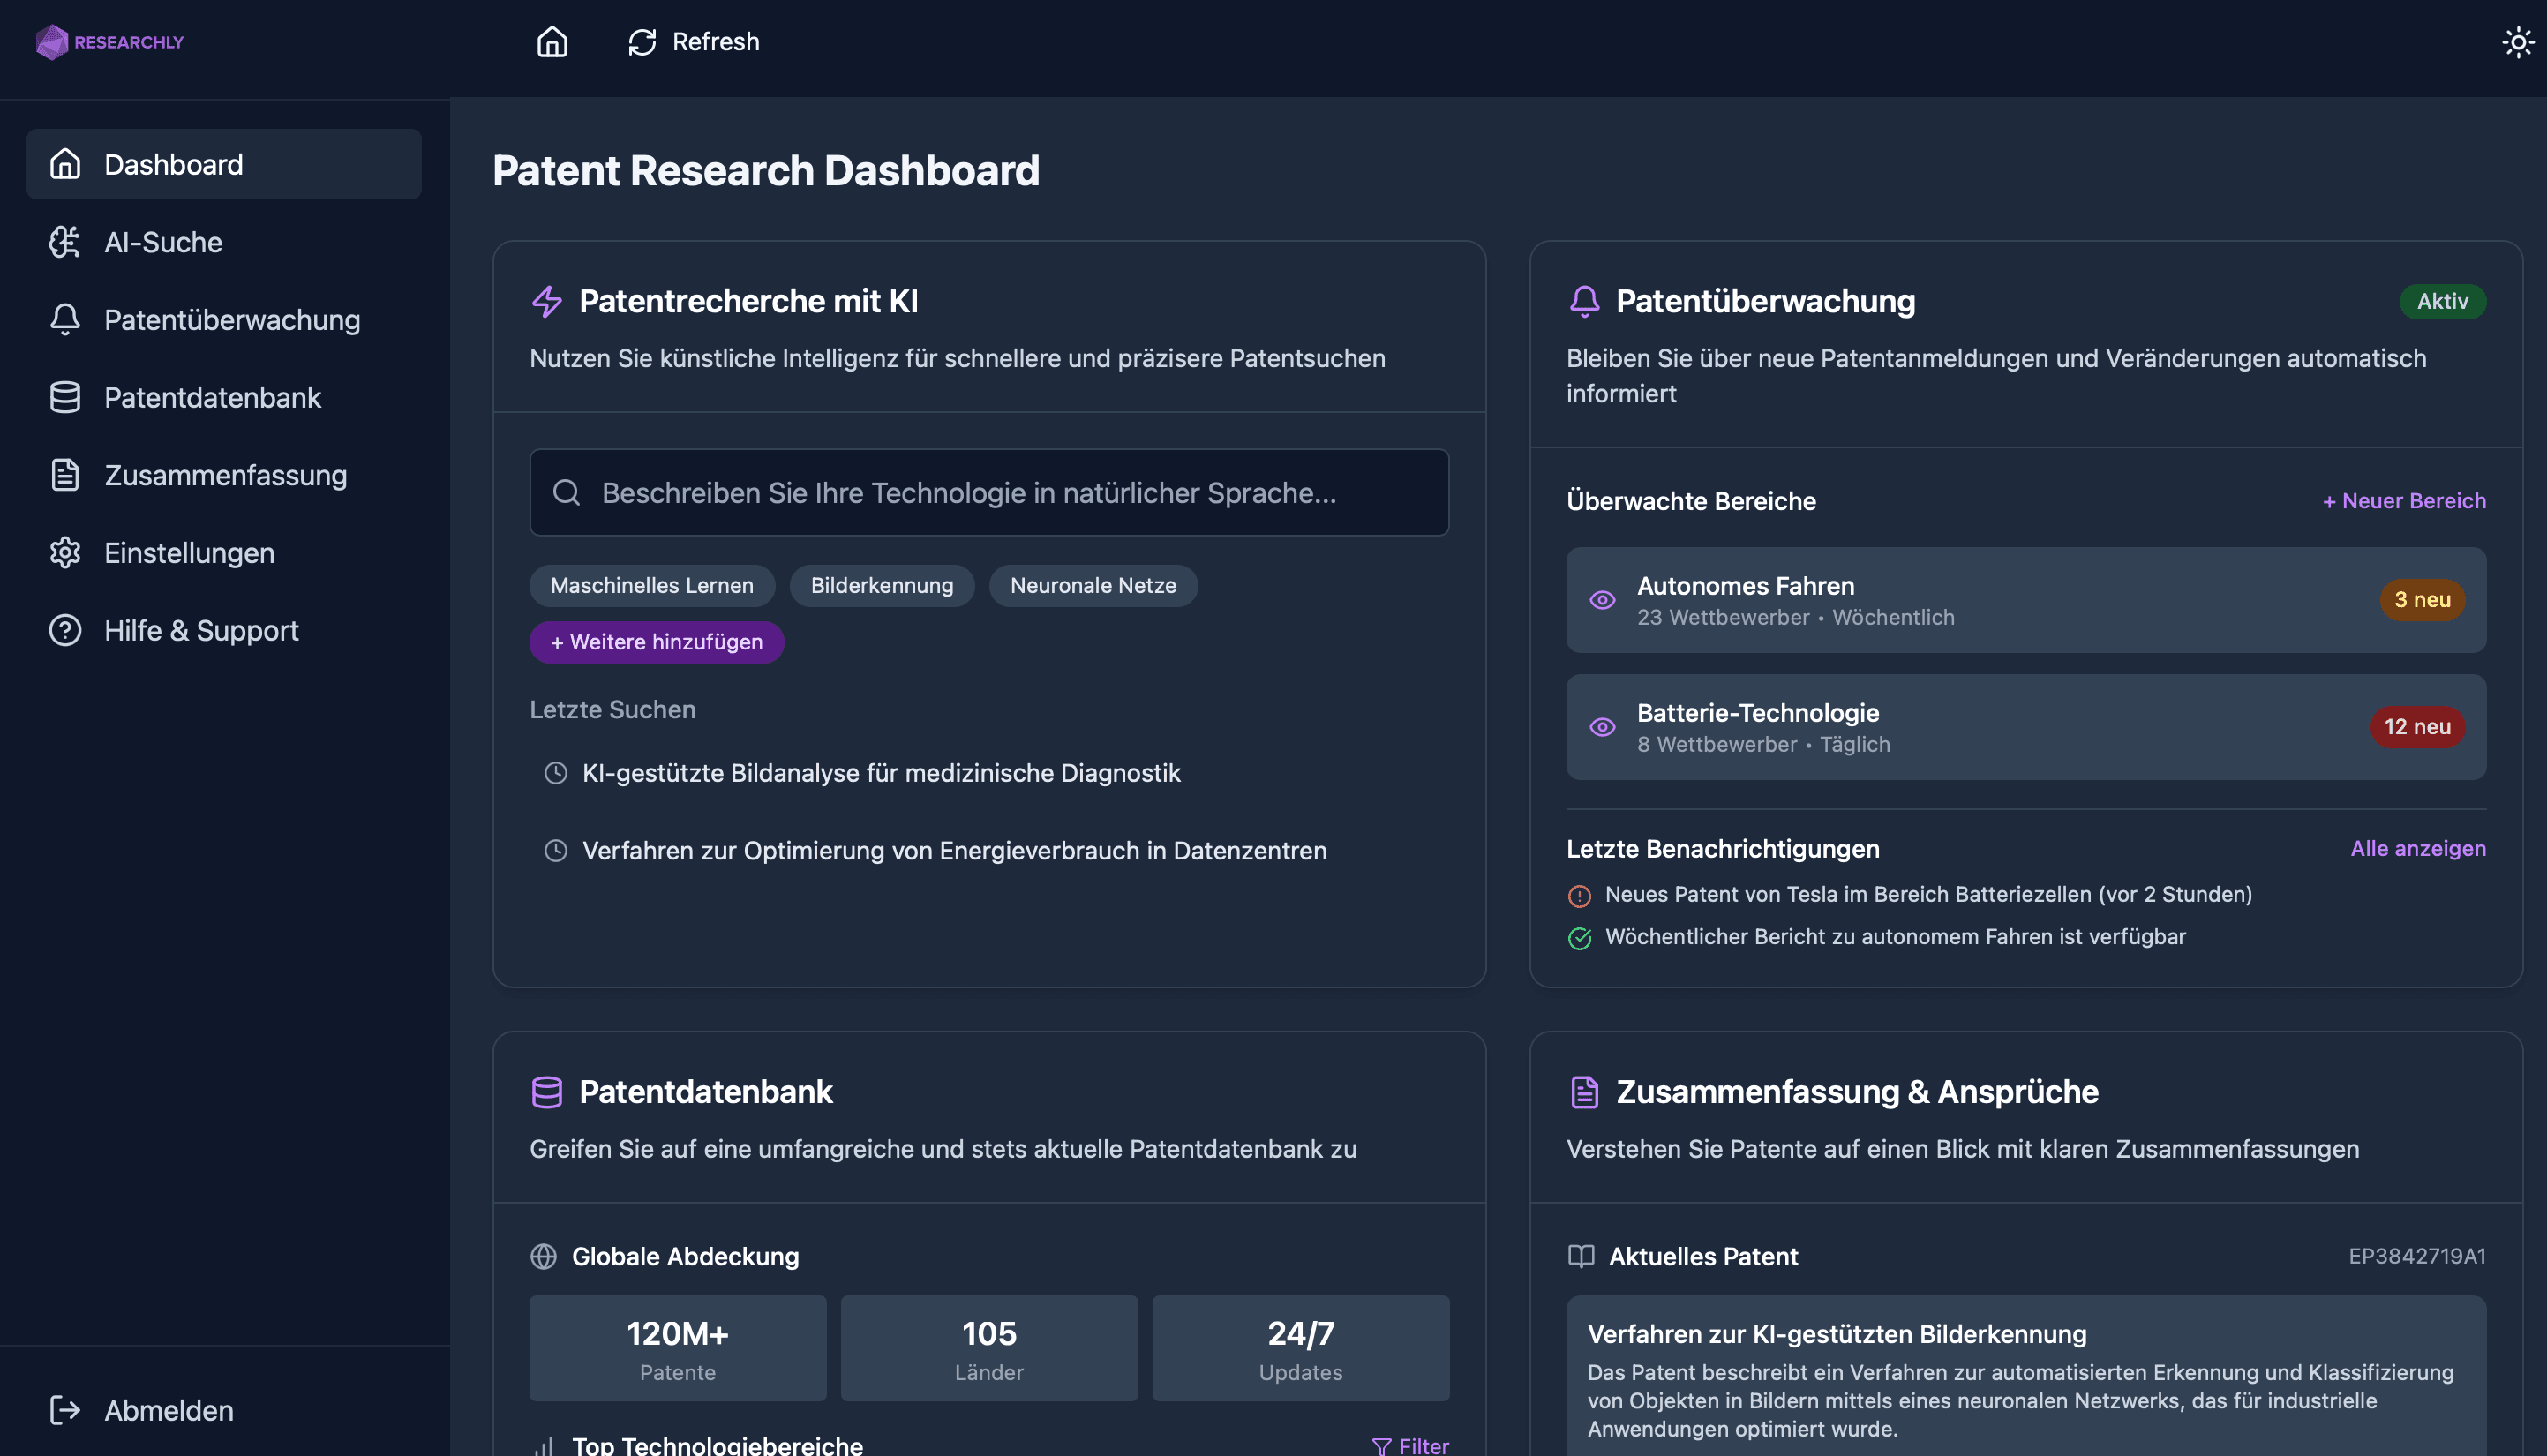Open the Zusammenfassung document icon

65,475
